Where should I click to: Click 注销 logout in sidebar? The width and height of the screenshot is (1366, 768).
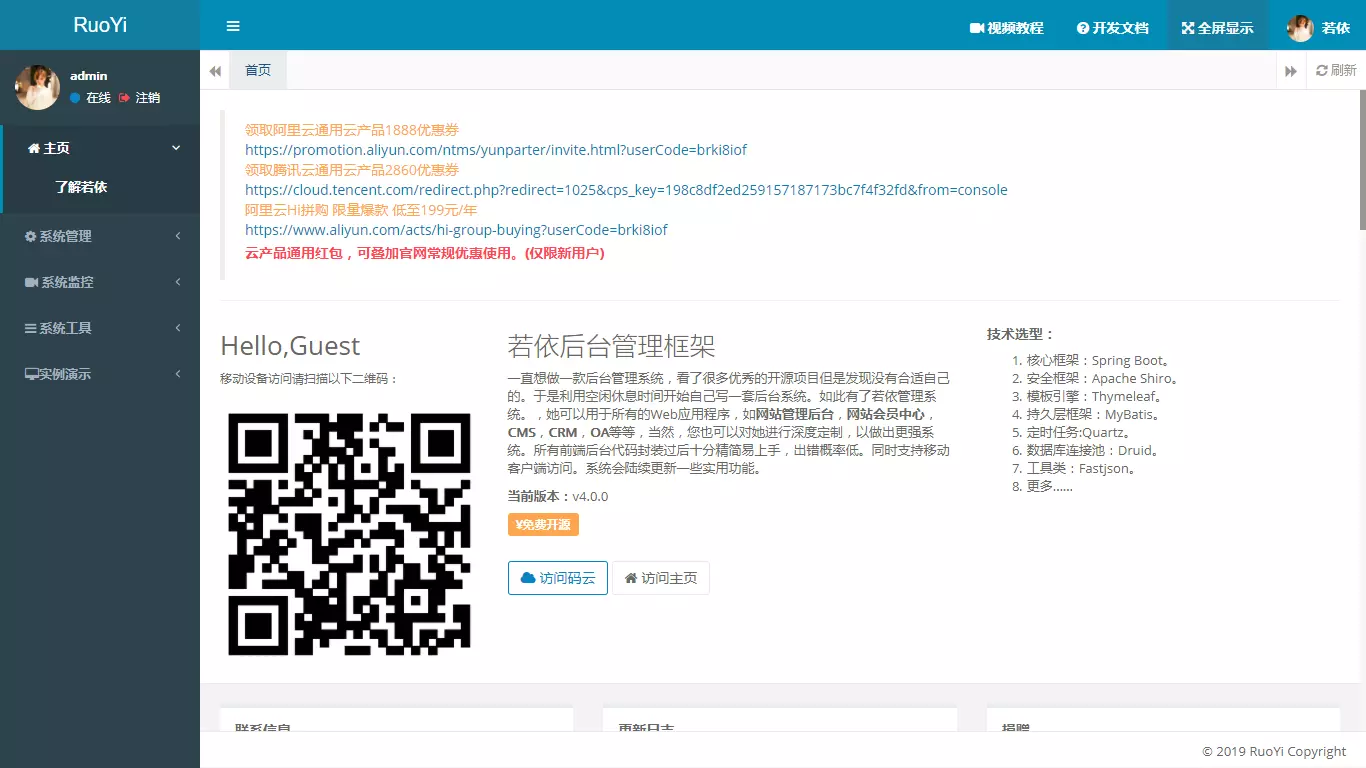139,98
